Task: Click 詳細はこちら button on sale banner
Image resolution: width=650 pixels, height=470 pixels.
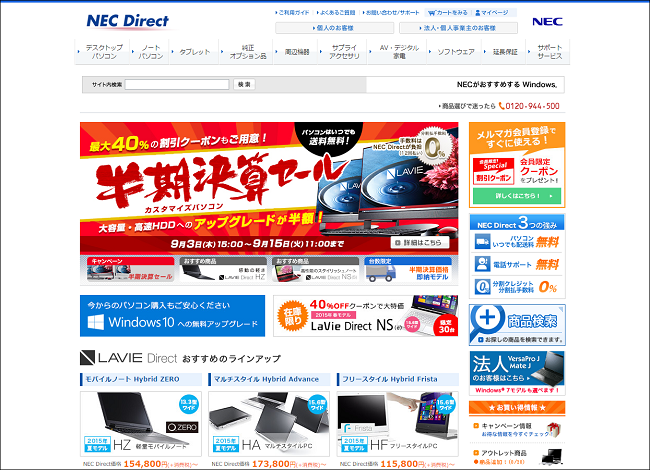Action: tap(420, 242)
